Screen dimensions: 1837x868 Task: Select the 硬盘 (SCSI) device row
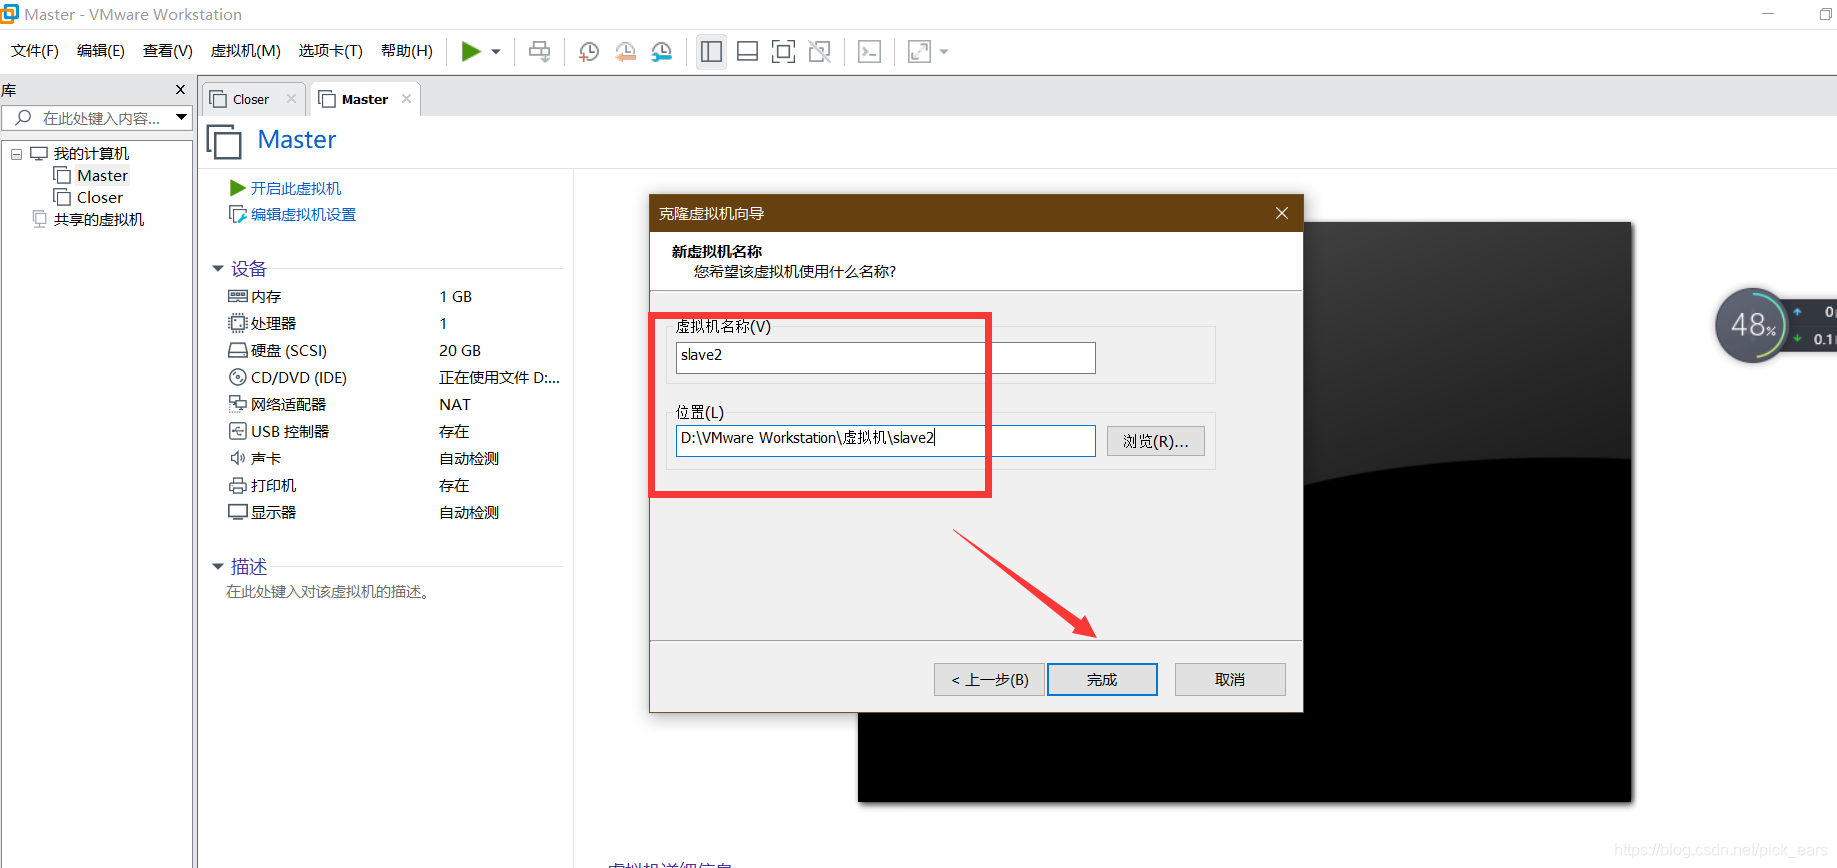click(x=394, y=351)
